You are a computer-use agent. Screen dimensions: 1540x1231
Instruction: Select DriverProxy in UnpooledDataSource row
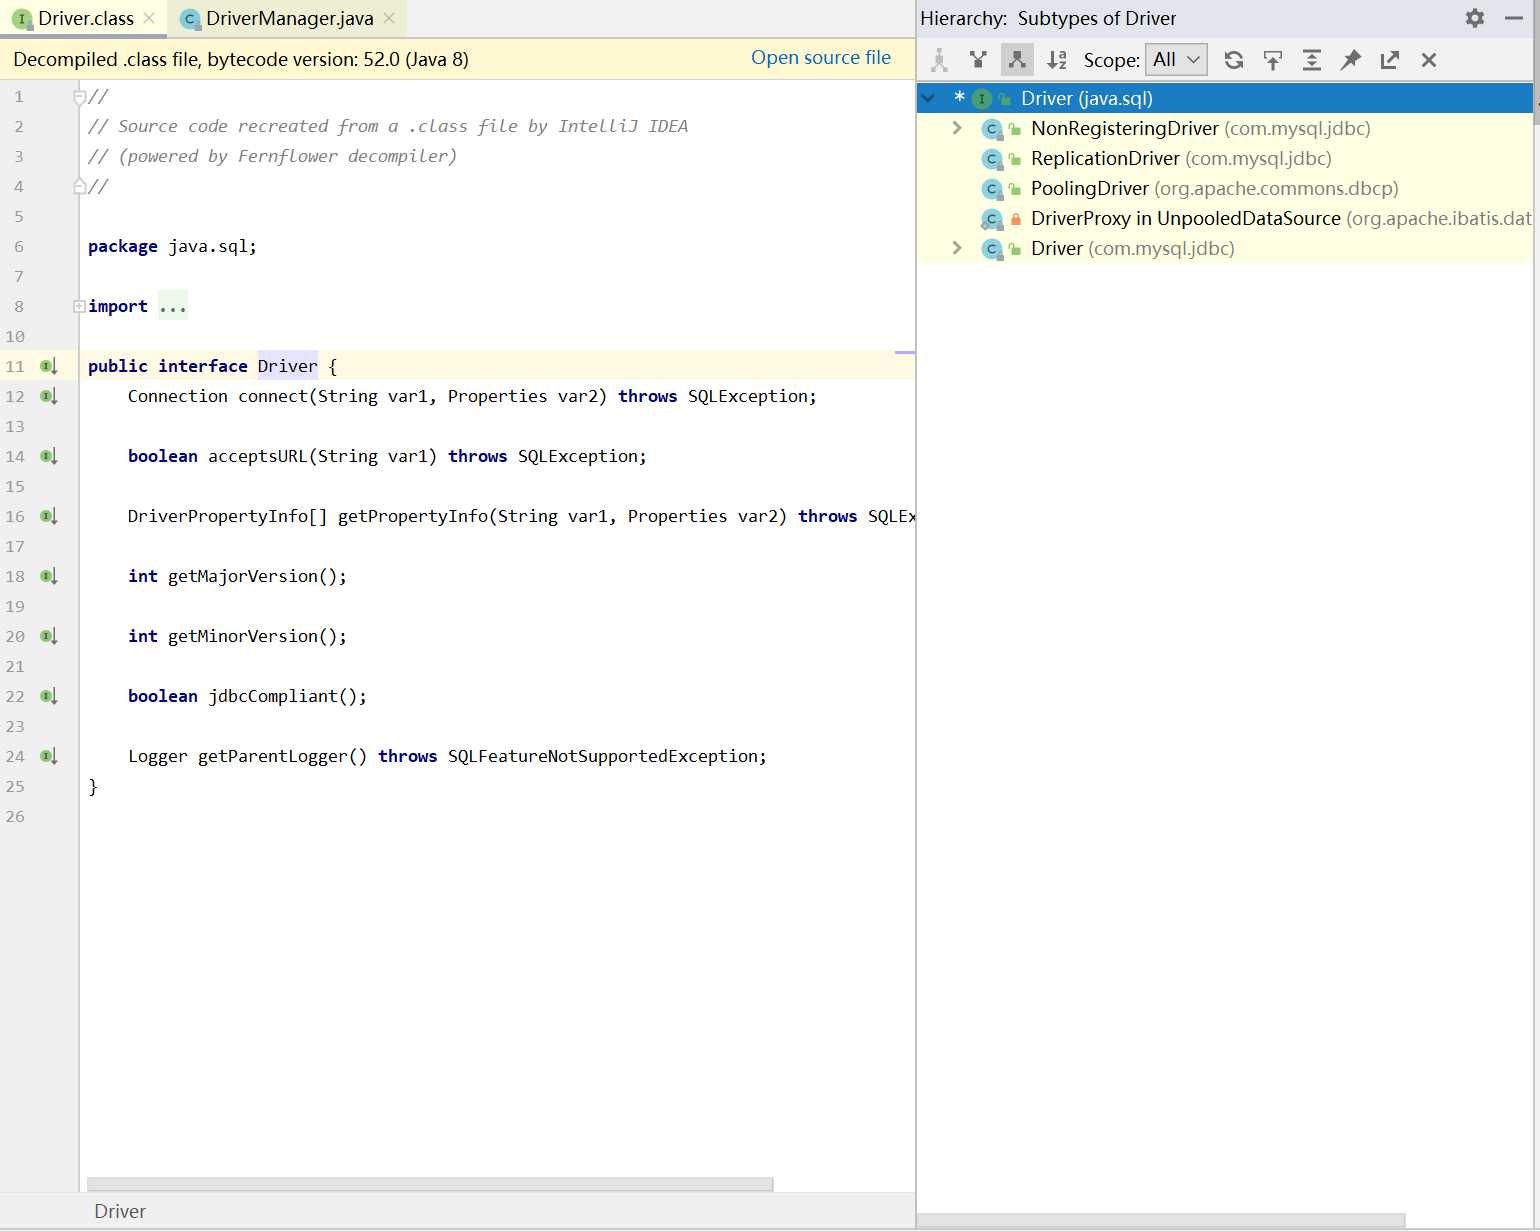point(1225,218)
